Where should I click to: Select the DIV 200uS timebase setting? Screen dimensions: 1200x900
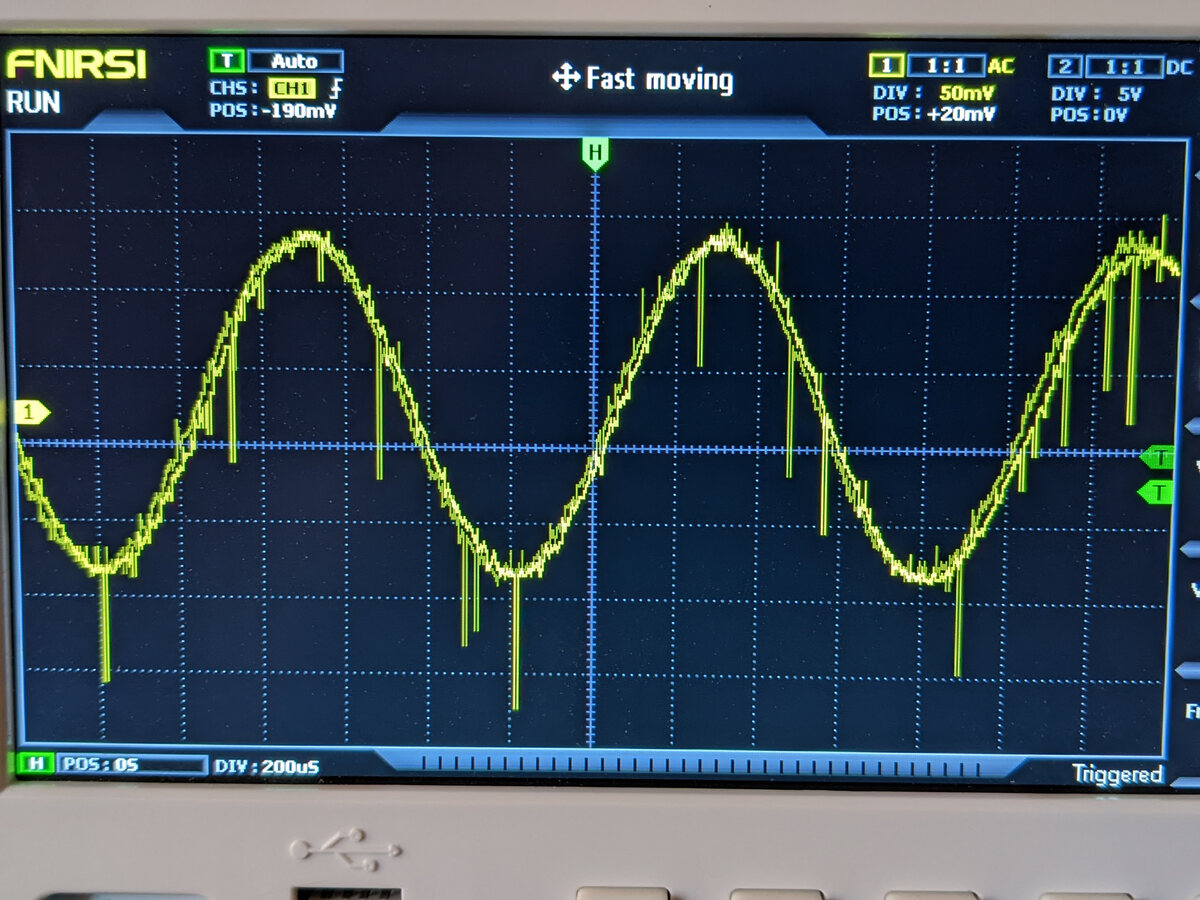tap(266, 766)
